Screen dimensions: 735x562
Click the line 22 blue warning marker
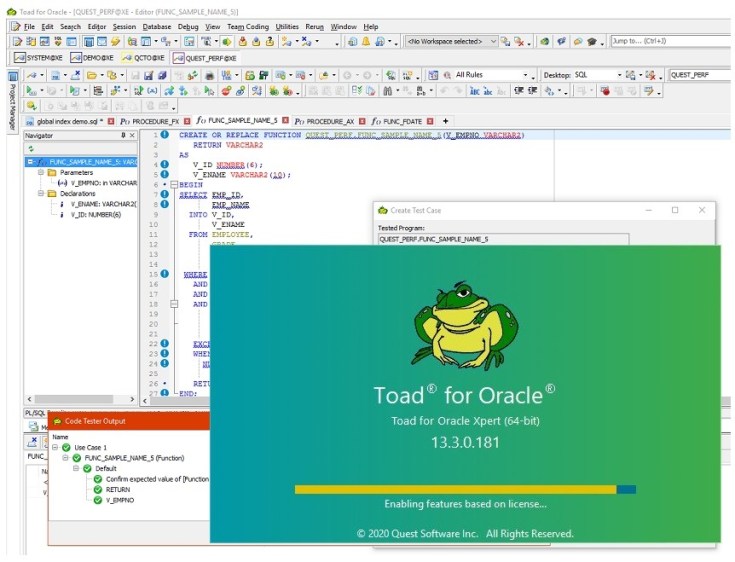165,344
